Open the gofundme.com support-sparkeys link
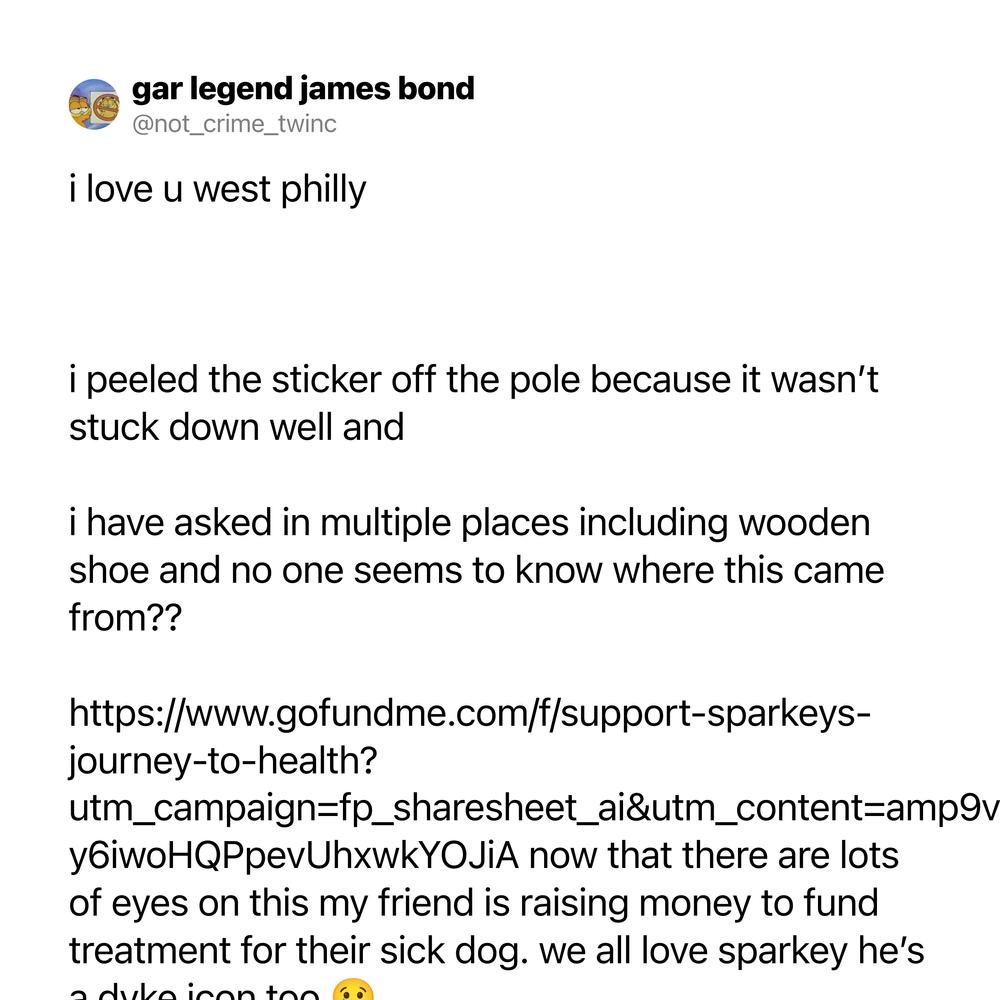The image size is (1000, 1000). point(470,713)
